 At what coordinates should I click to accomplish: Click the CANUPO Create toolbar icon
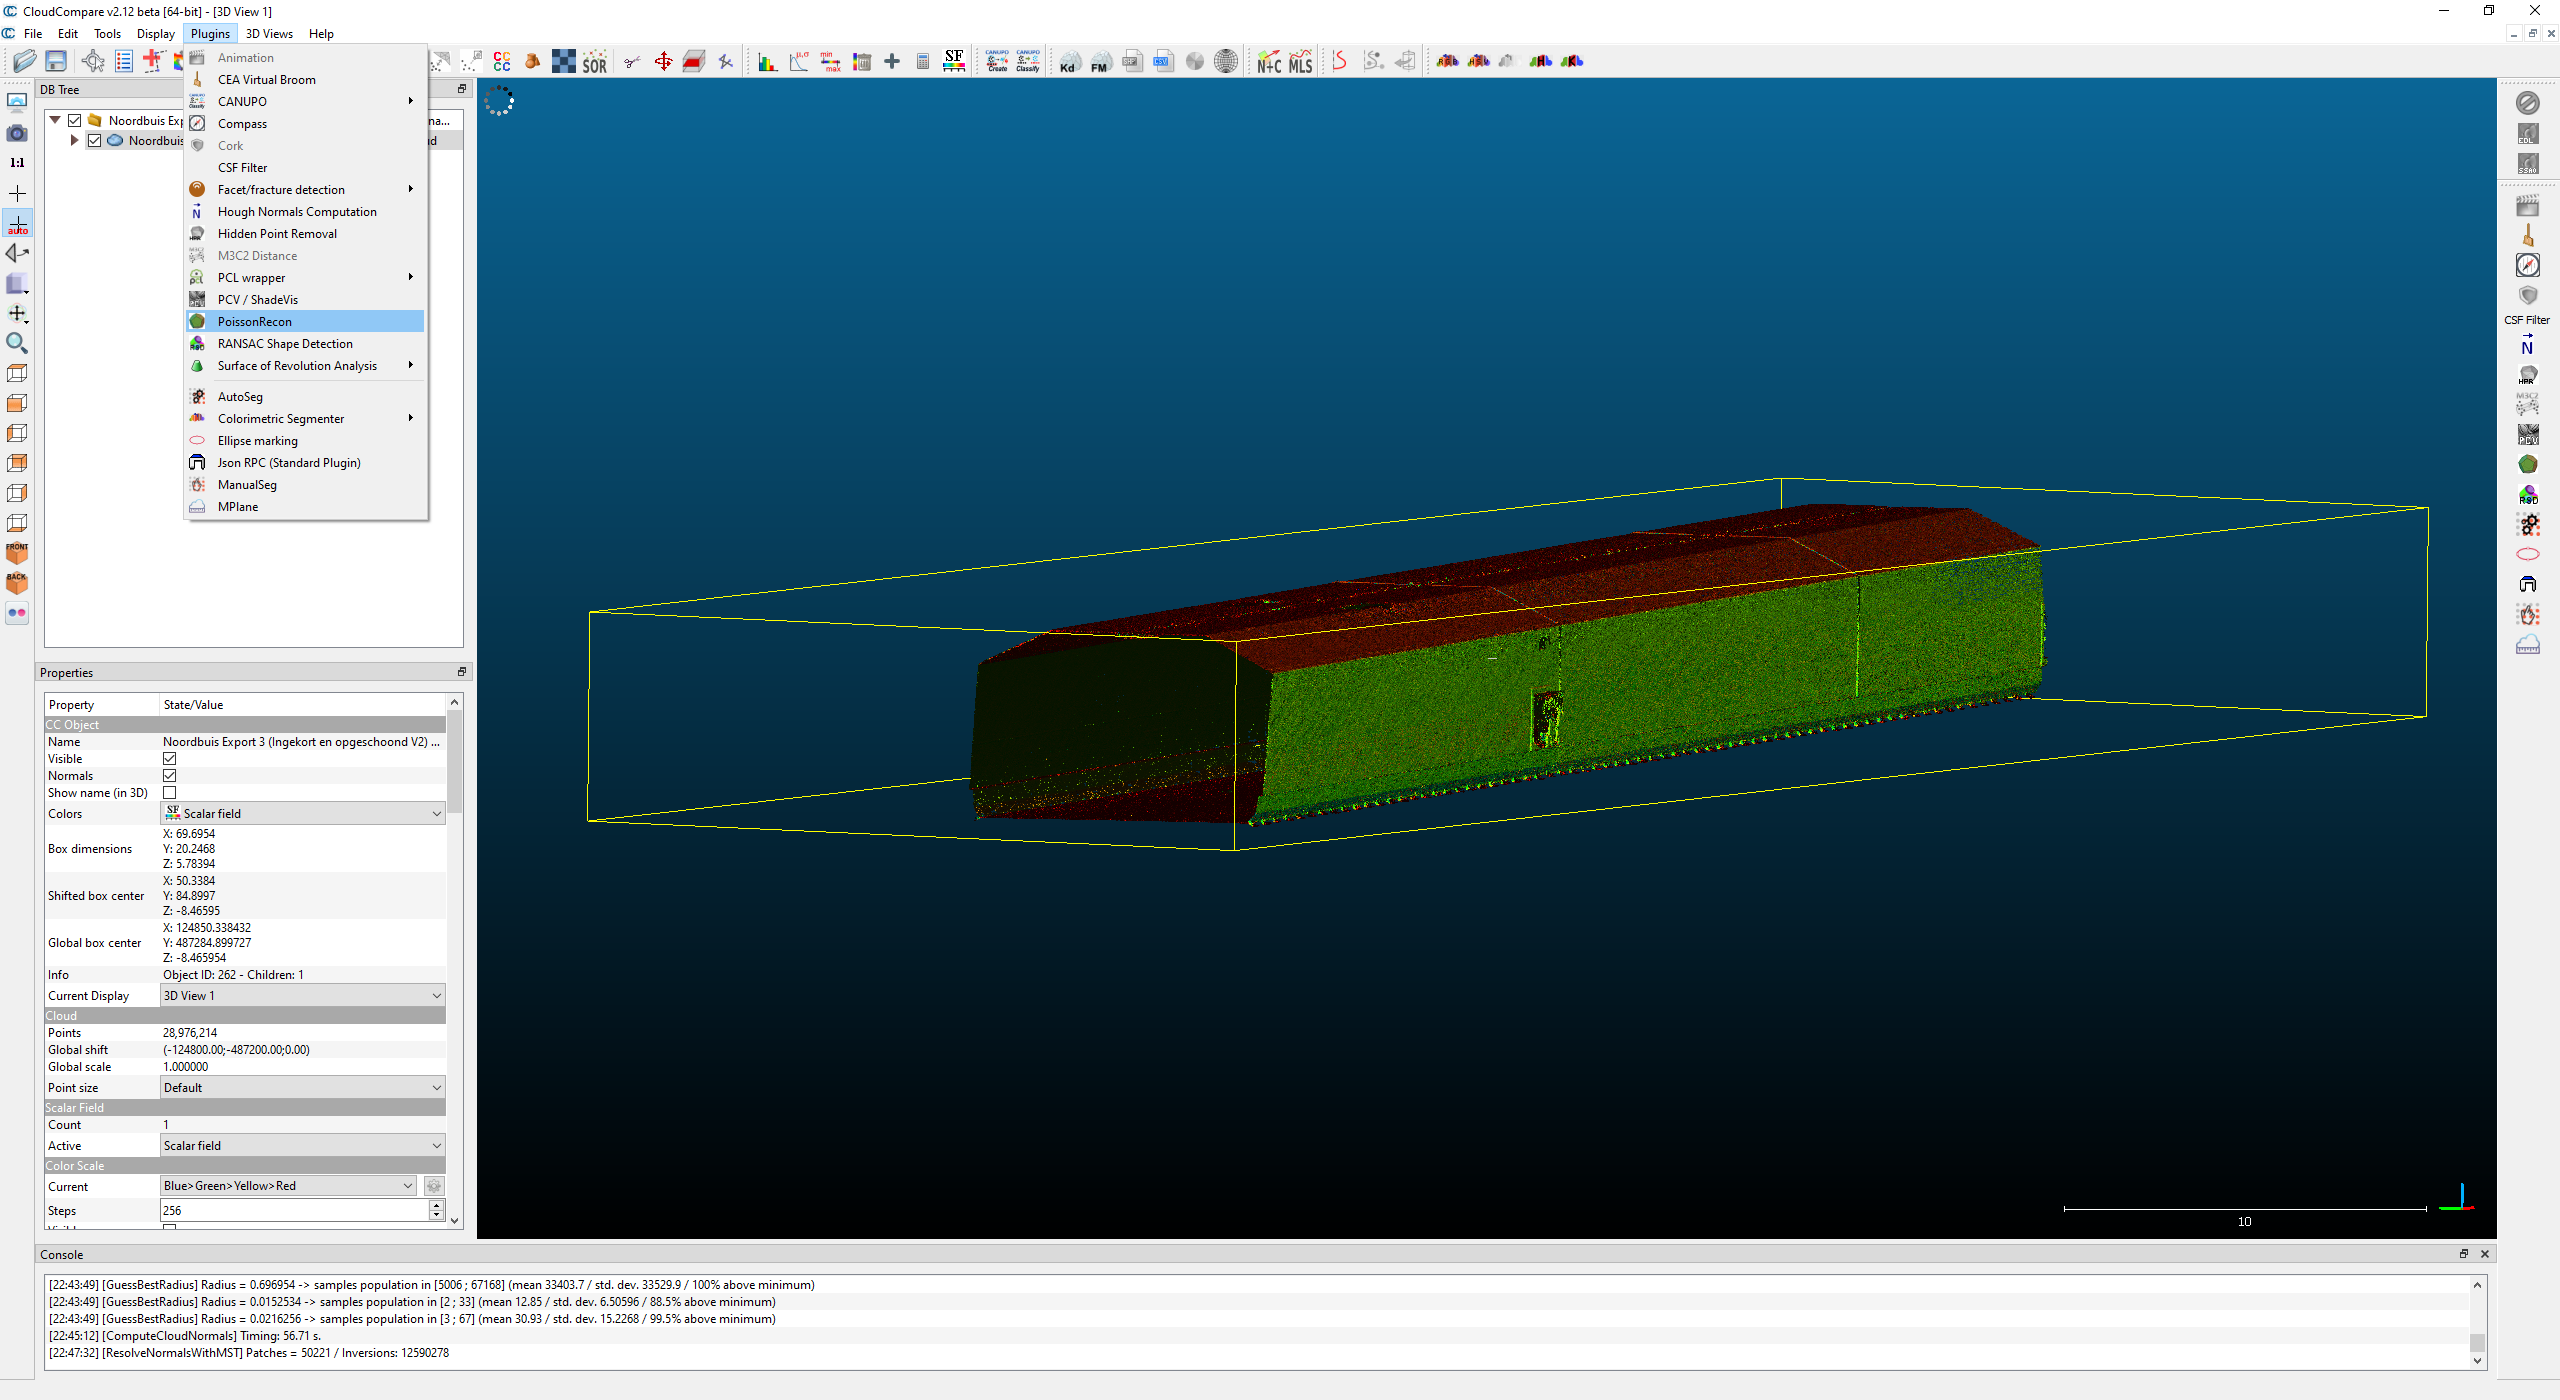click(997, 62)
